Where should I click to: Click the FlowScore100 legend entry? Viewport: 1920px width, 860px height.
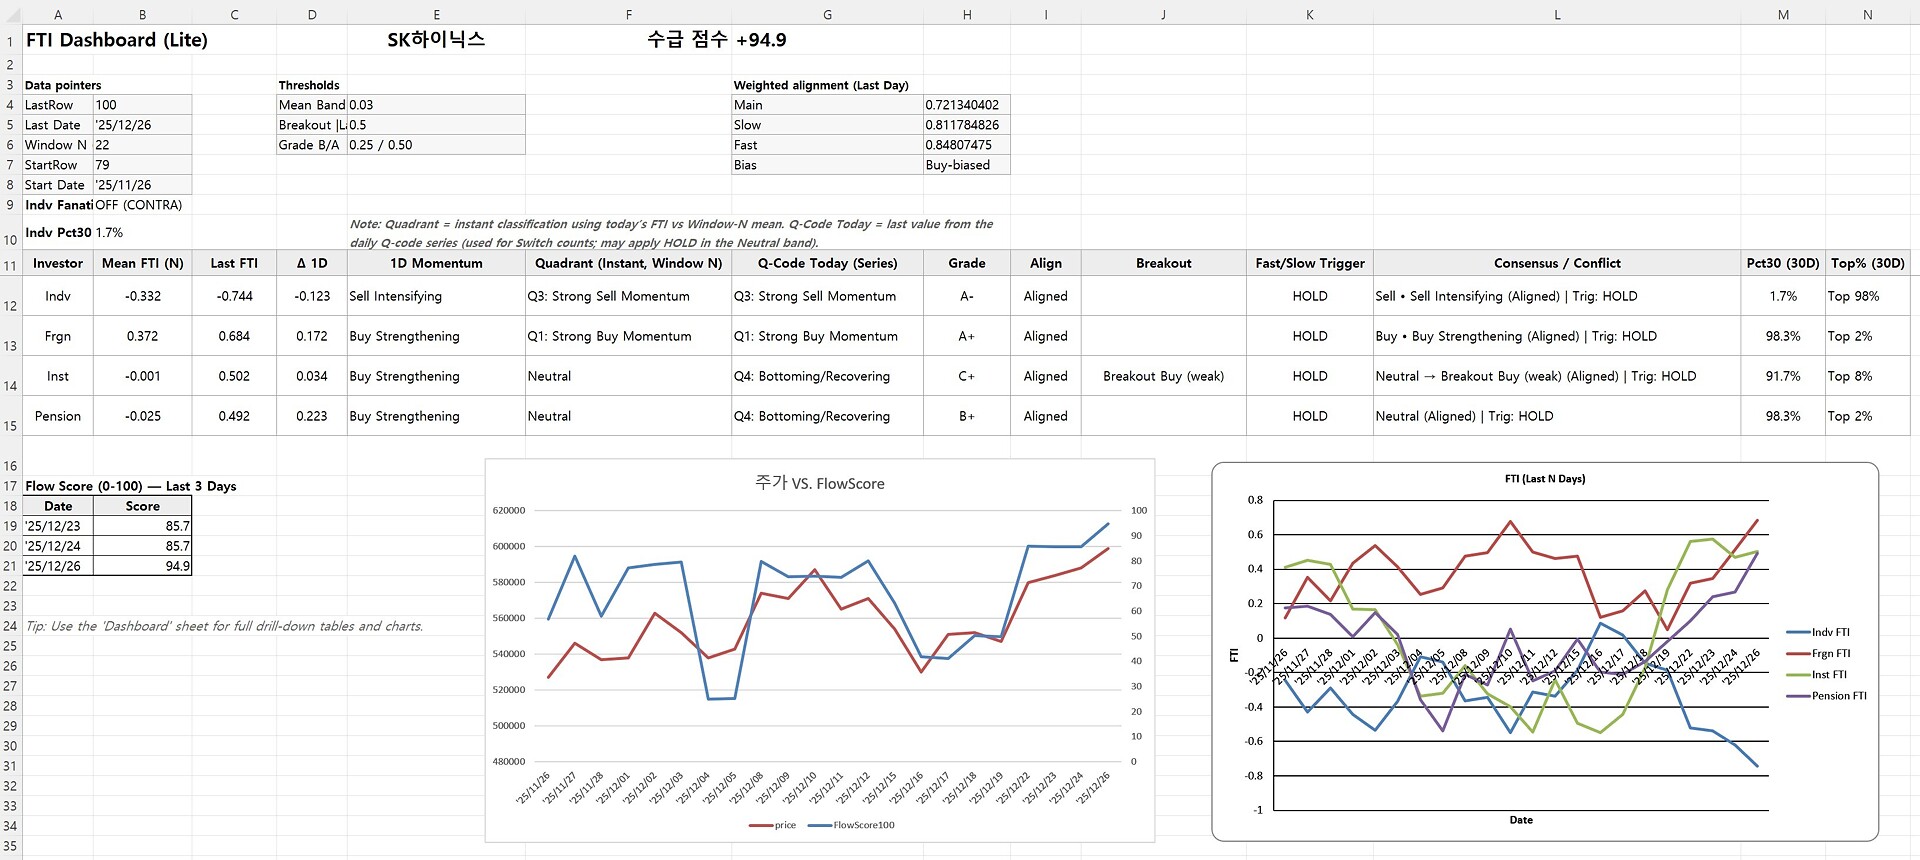coord(862,825)
